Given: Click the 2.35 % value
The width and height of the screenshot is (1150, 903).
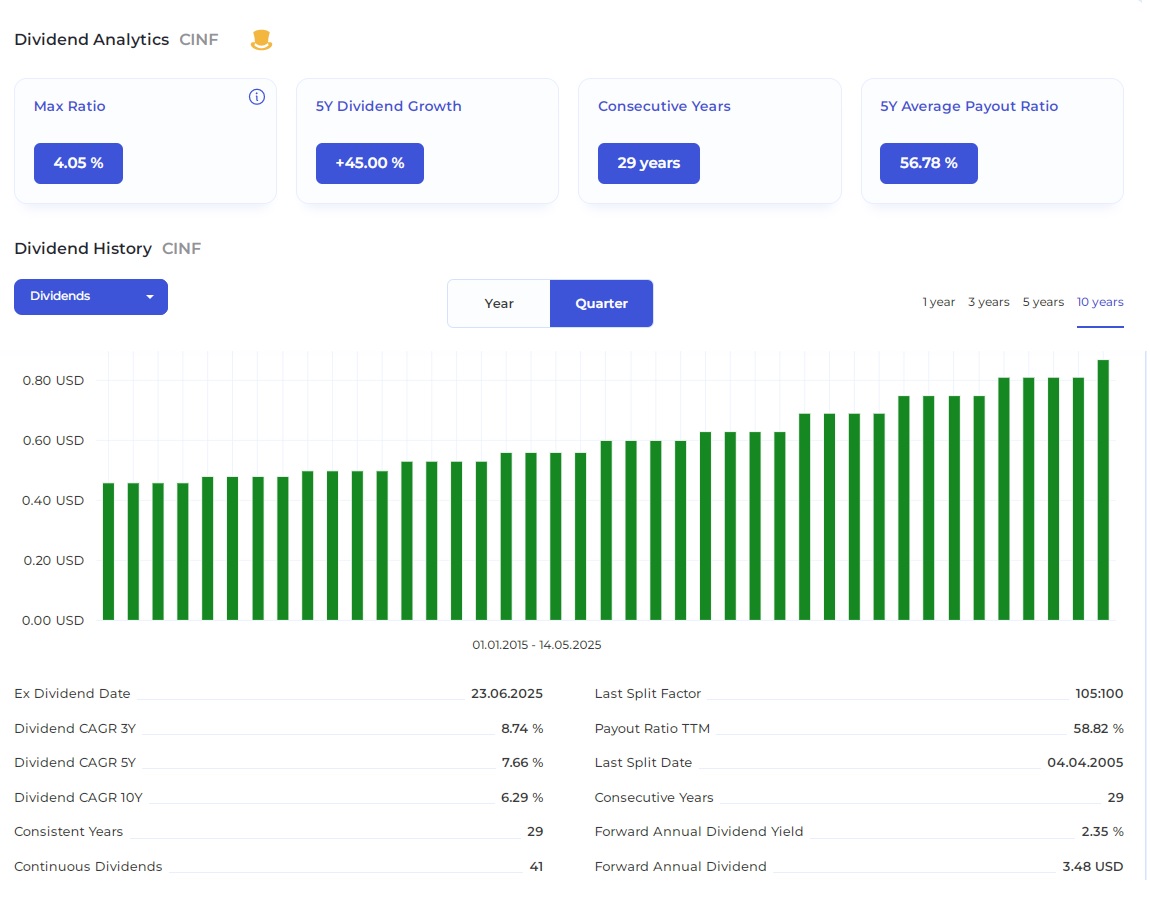Looking at the screenshot, I should point(1102,832).
